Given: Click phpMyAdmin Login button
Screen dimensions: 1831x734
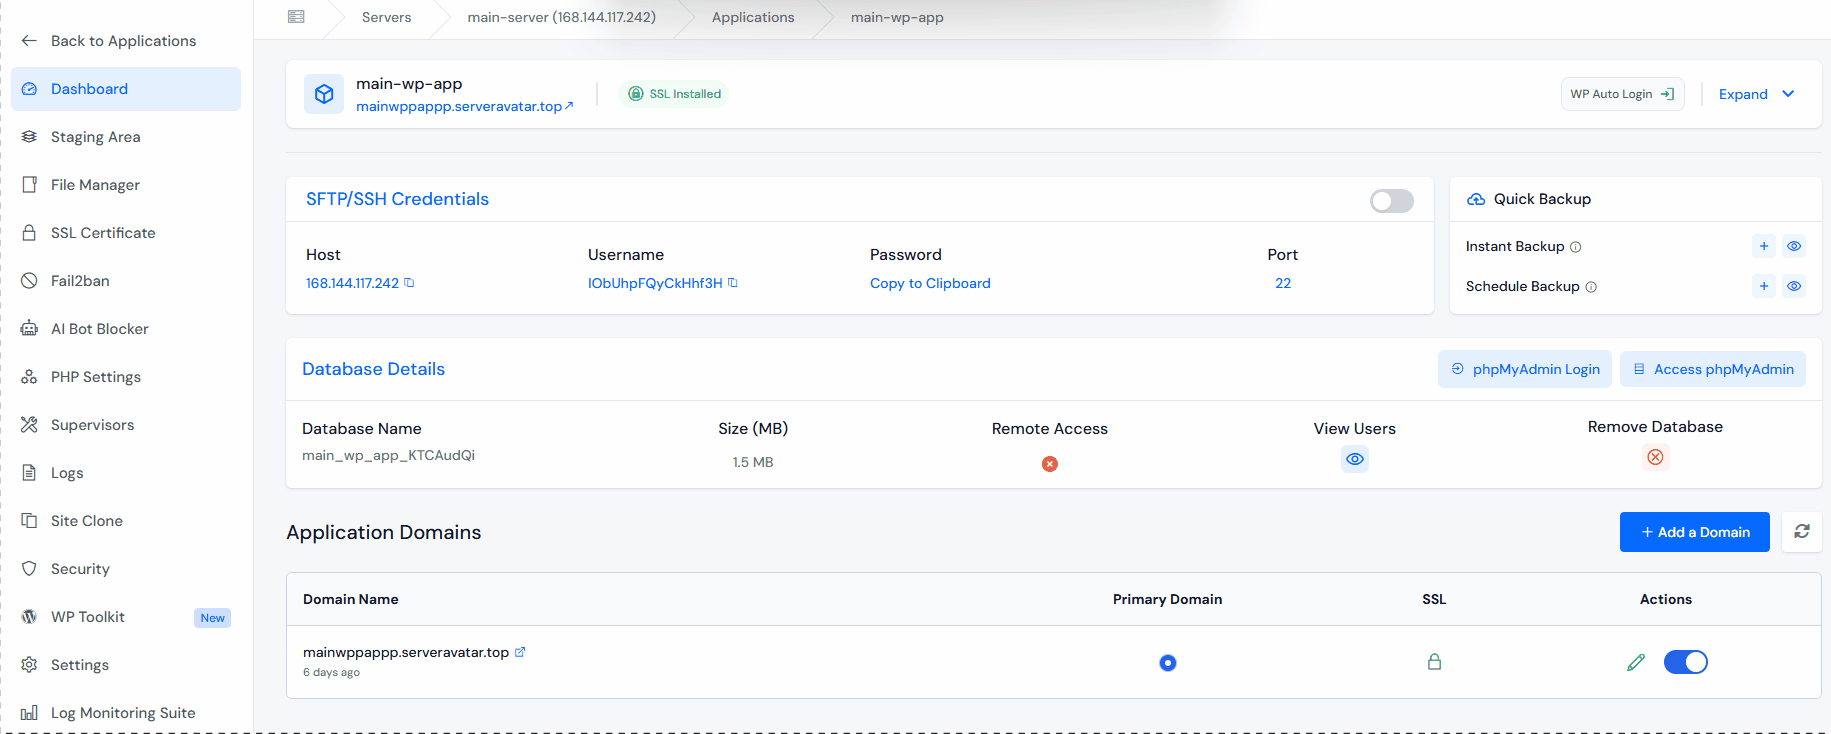Looking at the screenshot, I should point(1525,369).
